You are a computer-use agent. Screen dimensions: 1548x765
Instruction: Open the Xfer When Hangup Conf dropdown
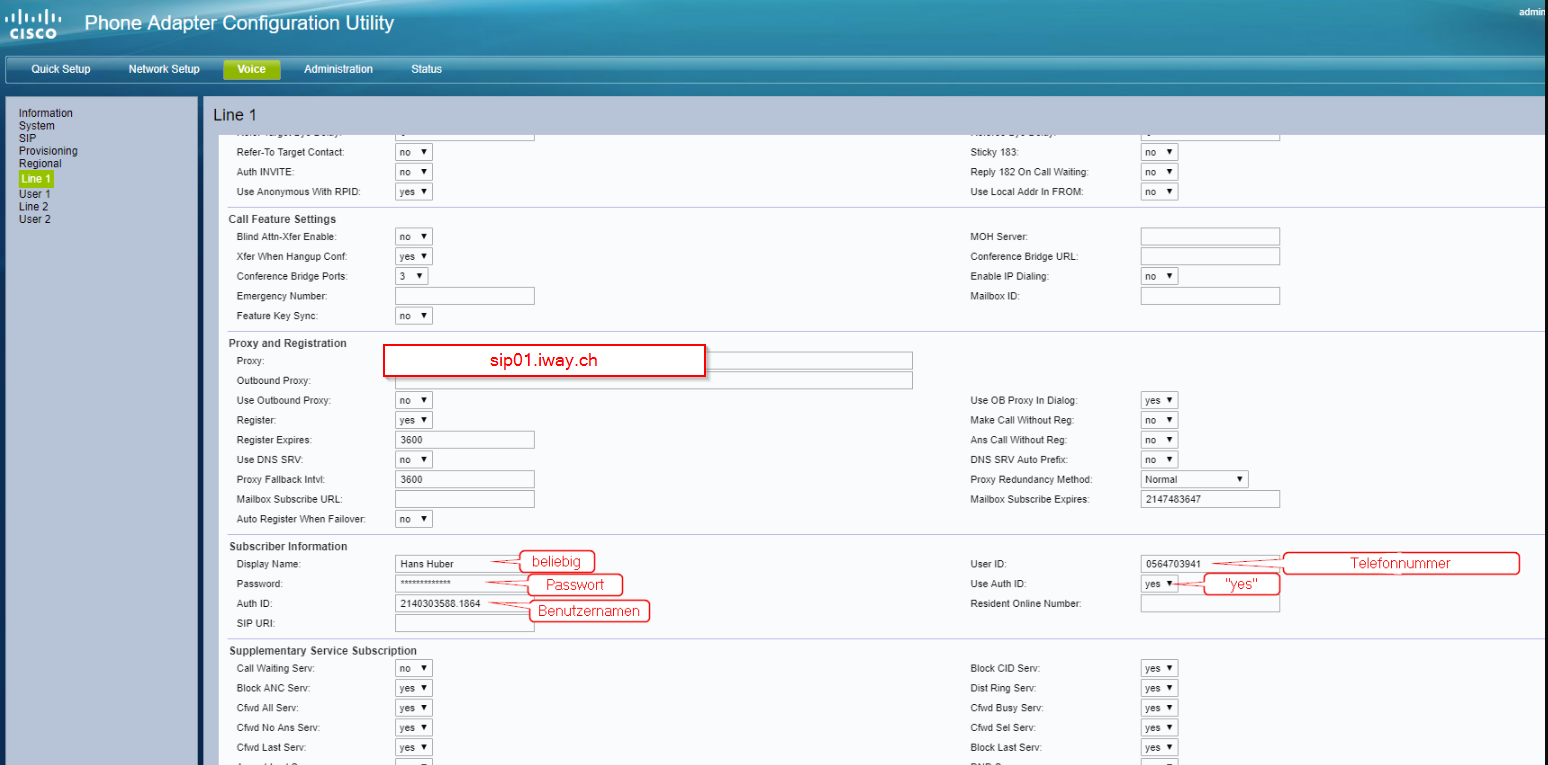click(414, 257)
